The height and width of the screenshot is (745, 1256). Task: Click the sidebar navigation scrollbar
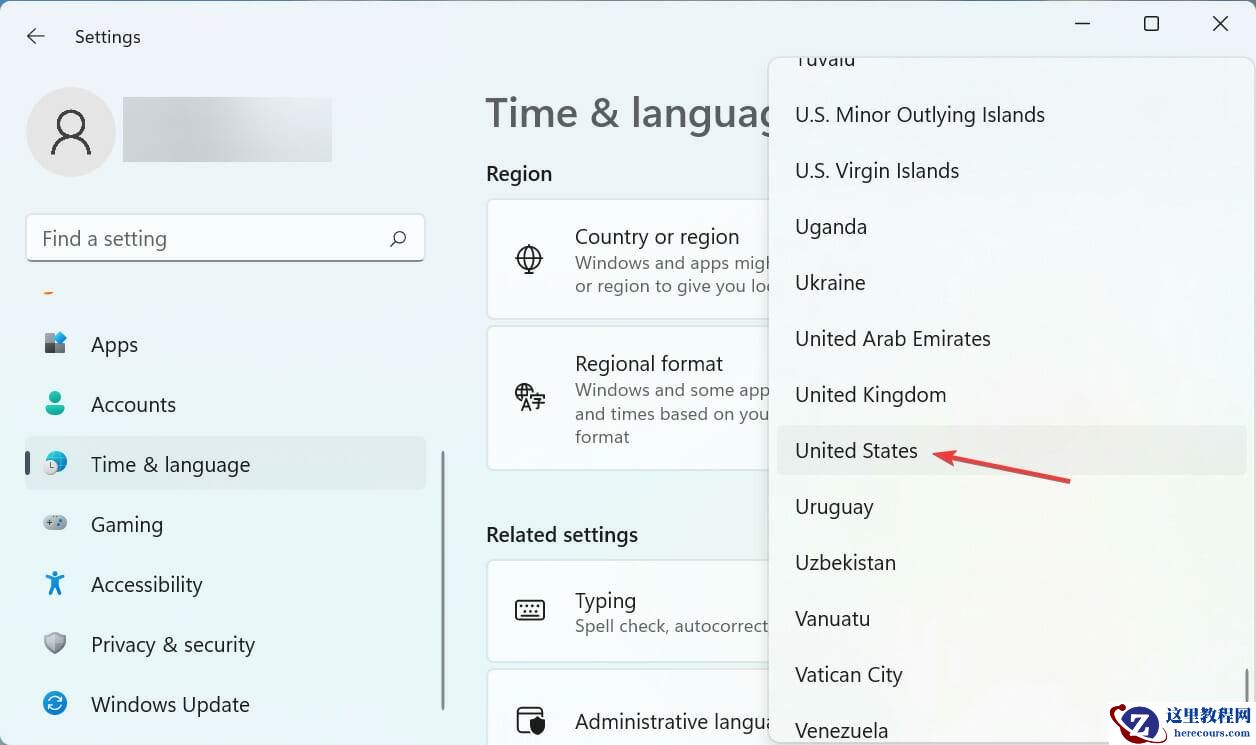point(442,580)
